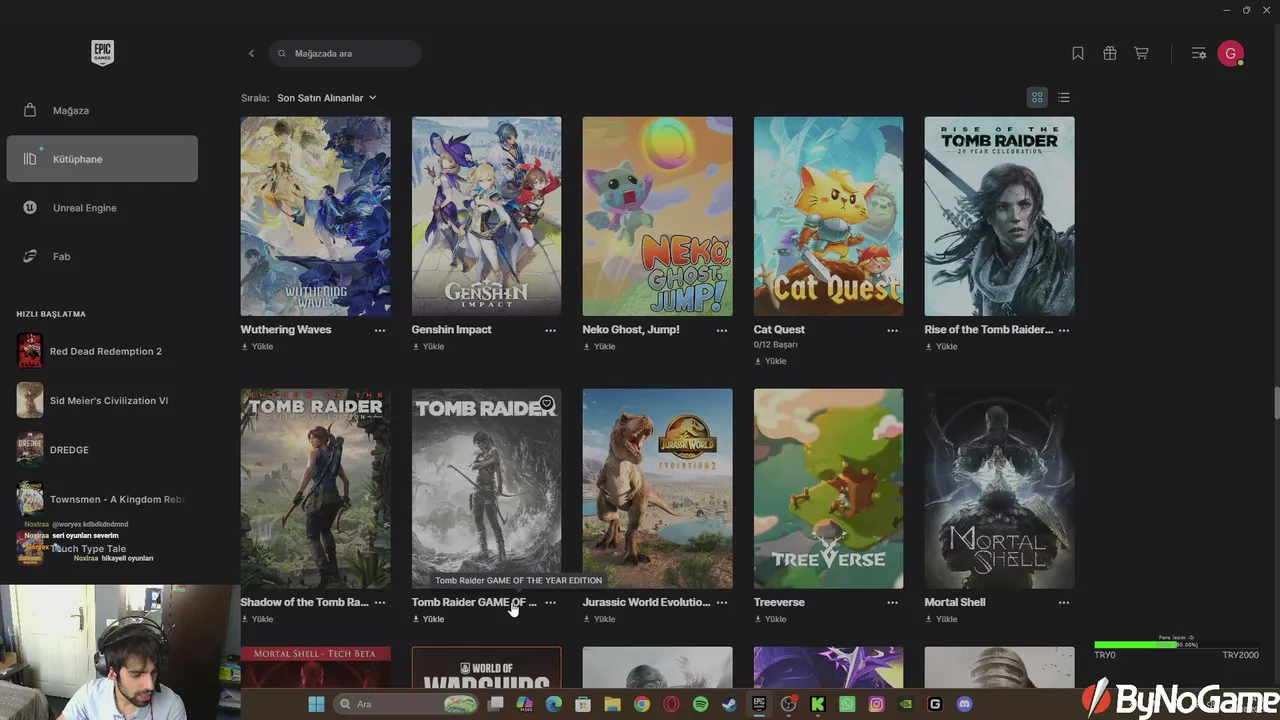This screenshot has height=720, width=1280.
Task: Open options menu for Rise of the Tomb Raider
Action: (1064, 330)
